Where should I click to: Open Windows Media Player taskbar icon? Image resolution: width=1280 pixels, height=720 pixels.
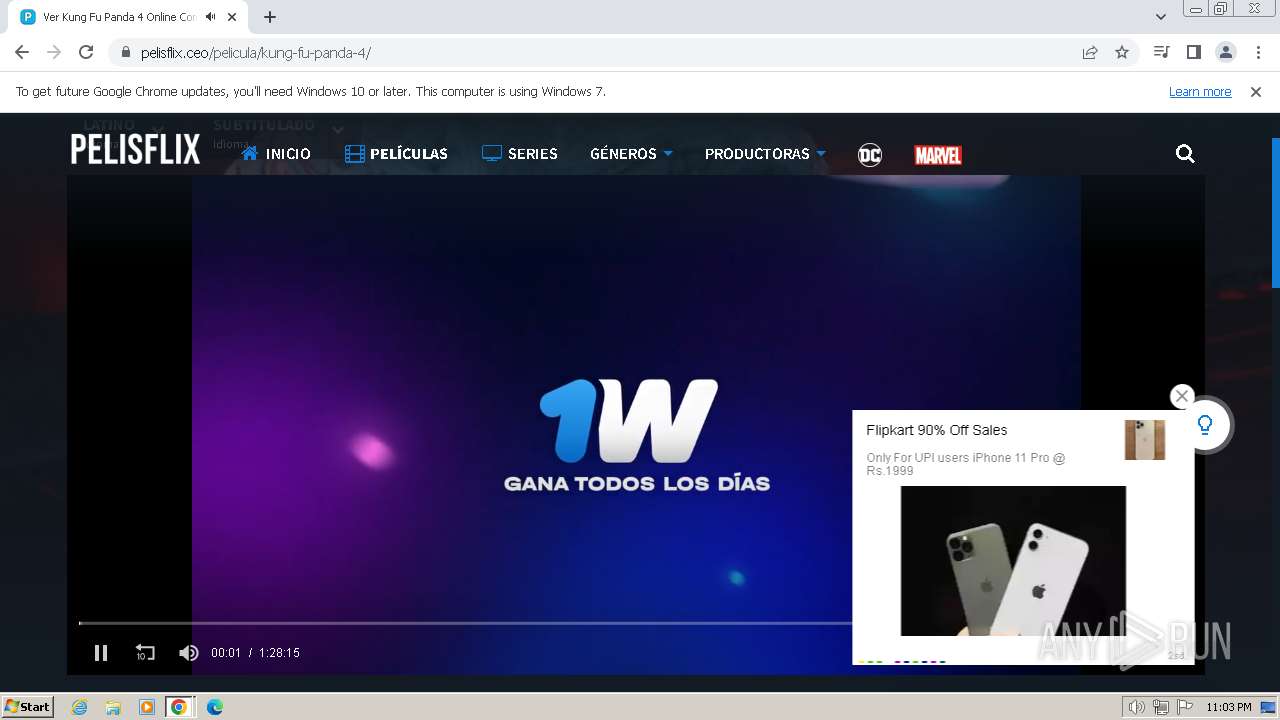pos(146,707)
